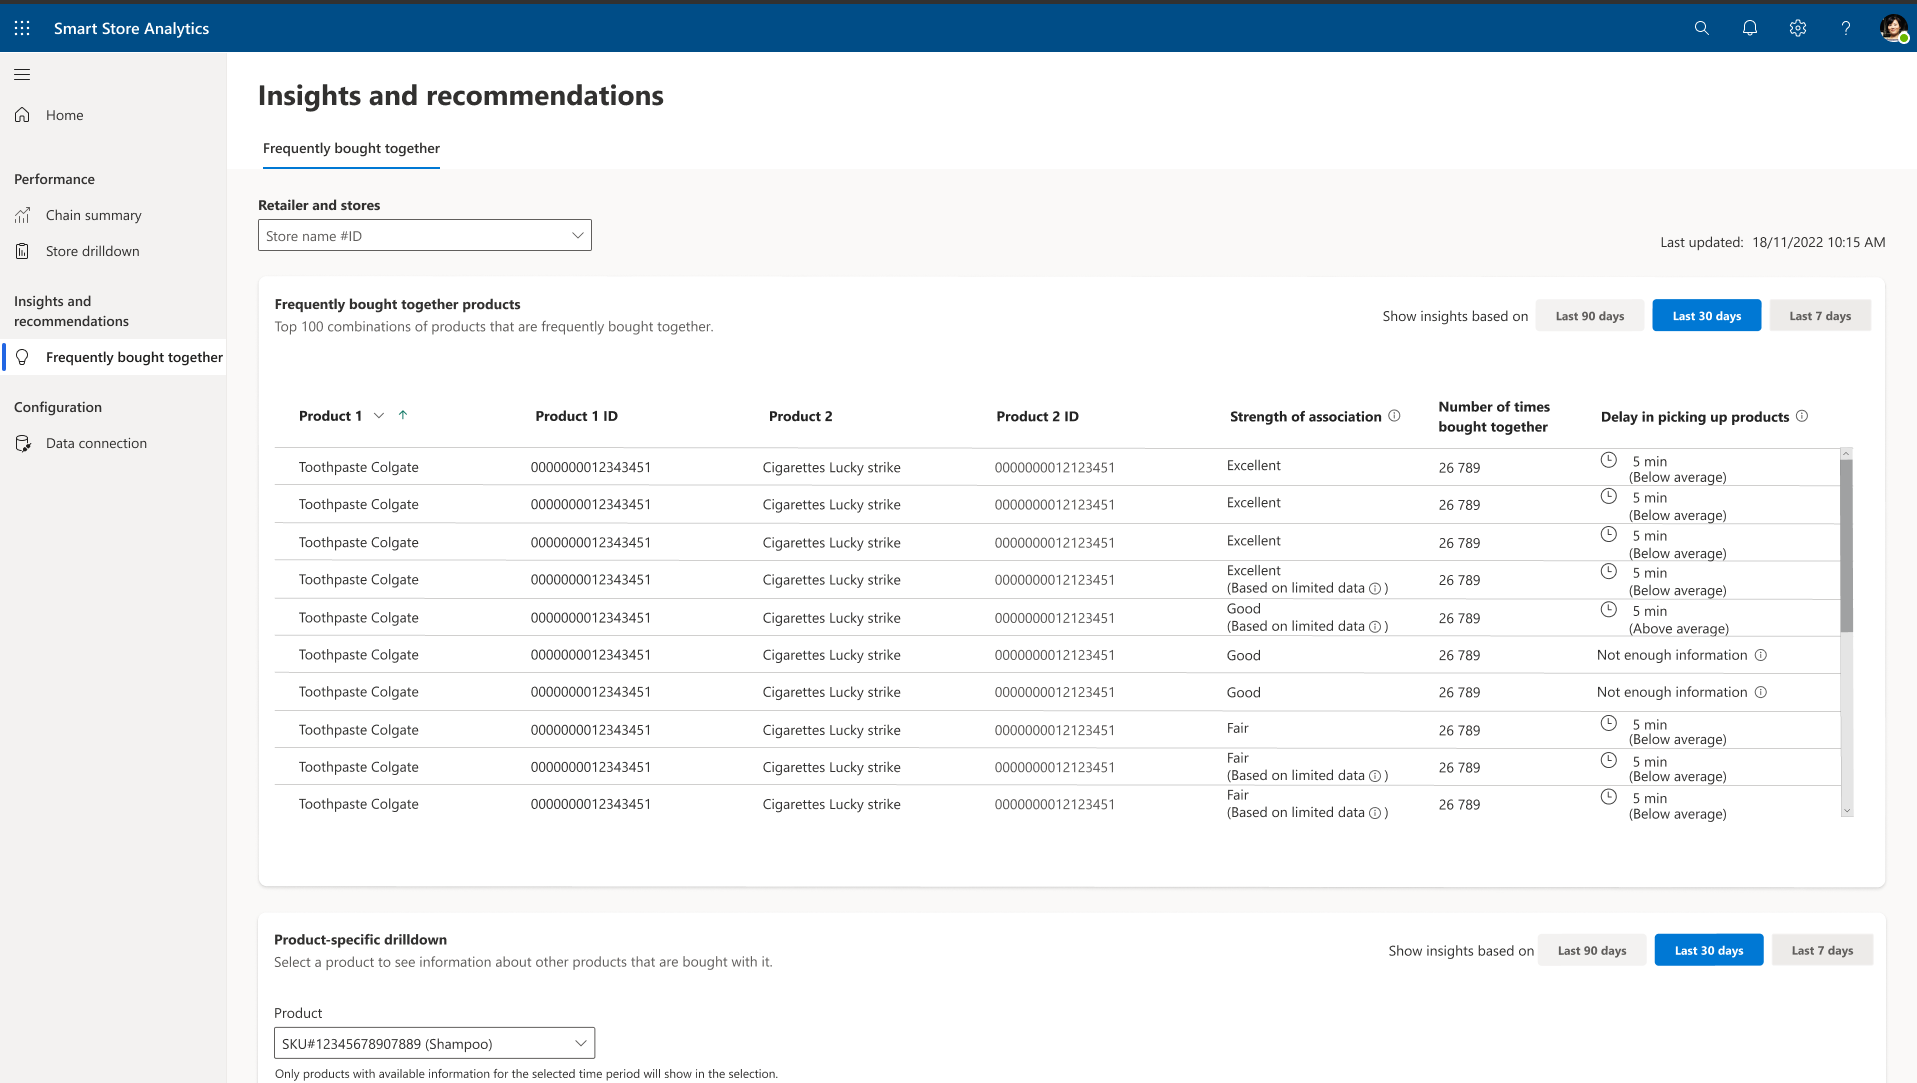Click the table vertical scrollbar thumb
1917x1083 pixels.
tap(1846, 546)
